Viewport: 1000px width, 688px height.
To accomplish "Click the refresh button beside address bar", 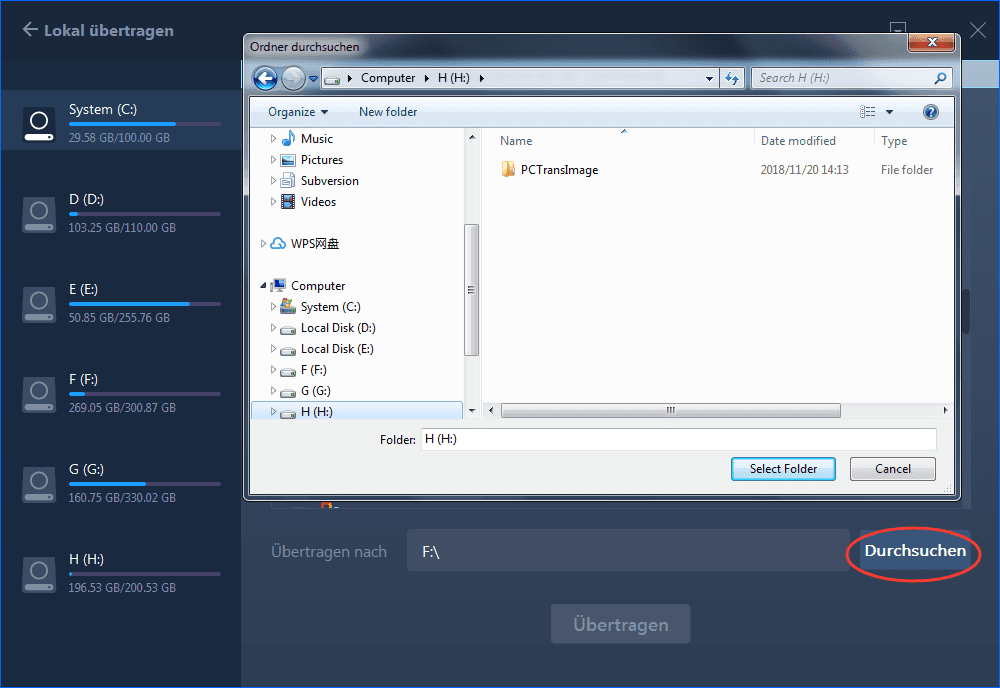I will (733, 78).
